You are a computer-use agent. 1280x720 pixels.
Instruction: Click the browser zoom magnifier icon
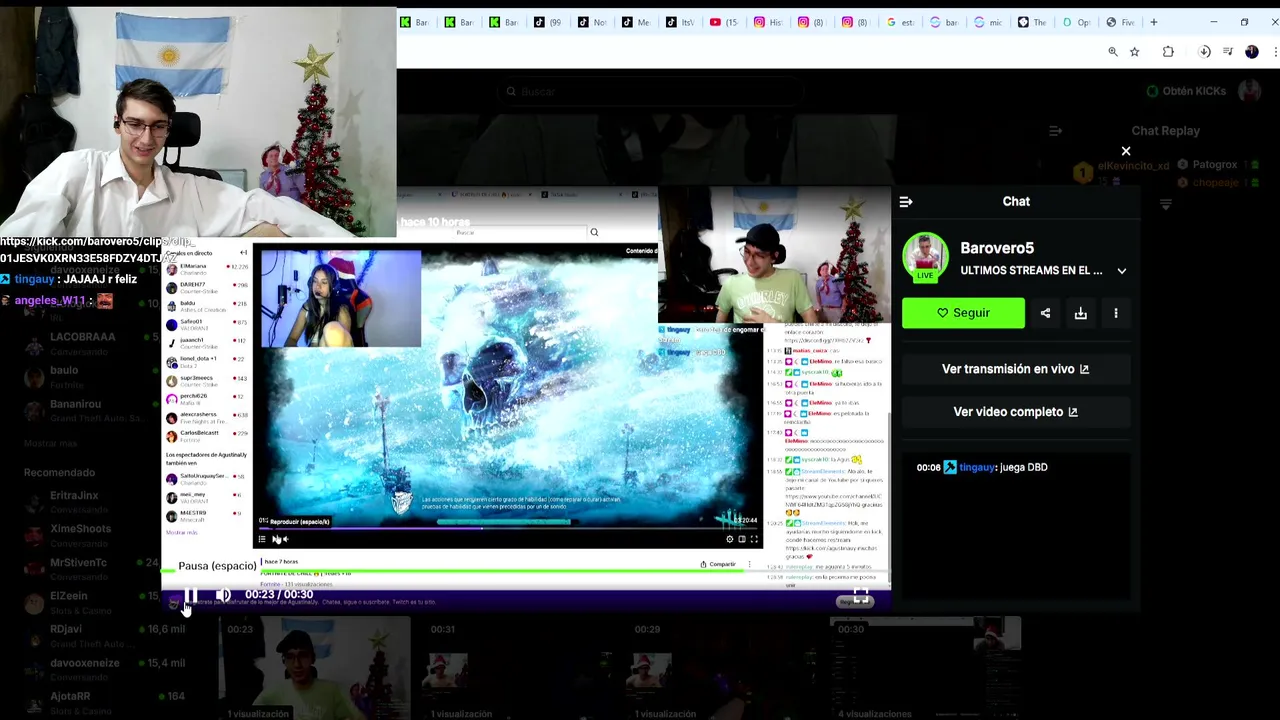pos(1112,52)
